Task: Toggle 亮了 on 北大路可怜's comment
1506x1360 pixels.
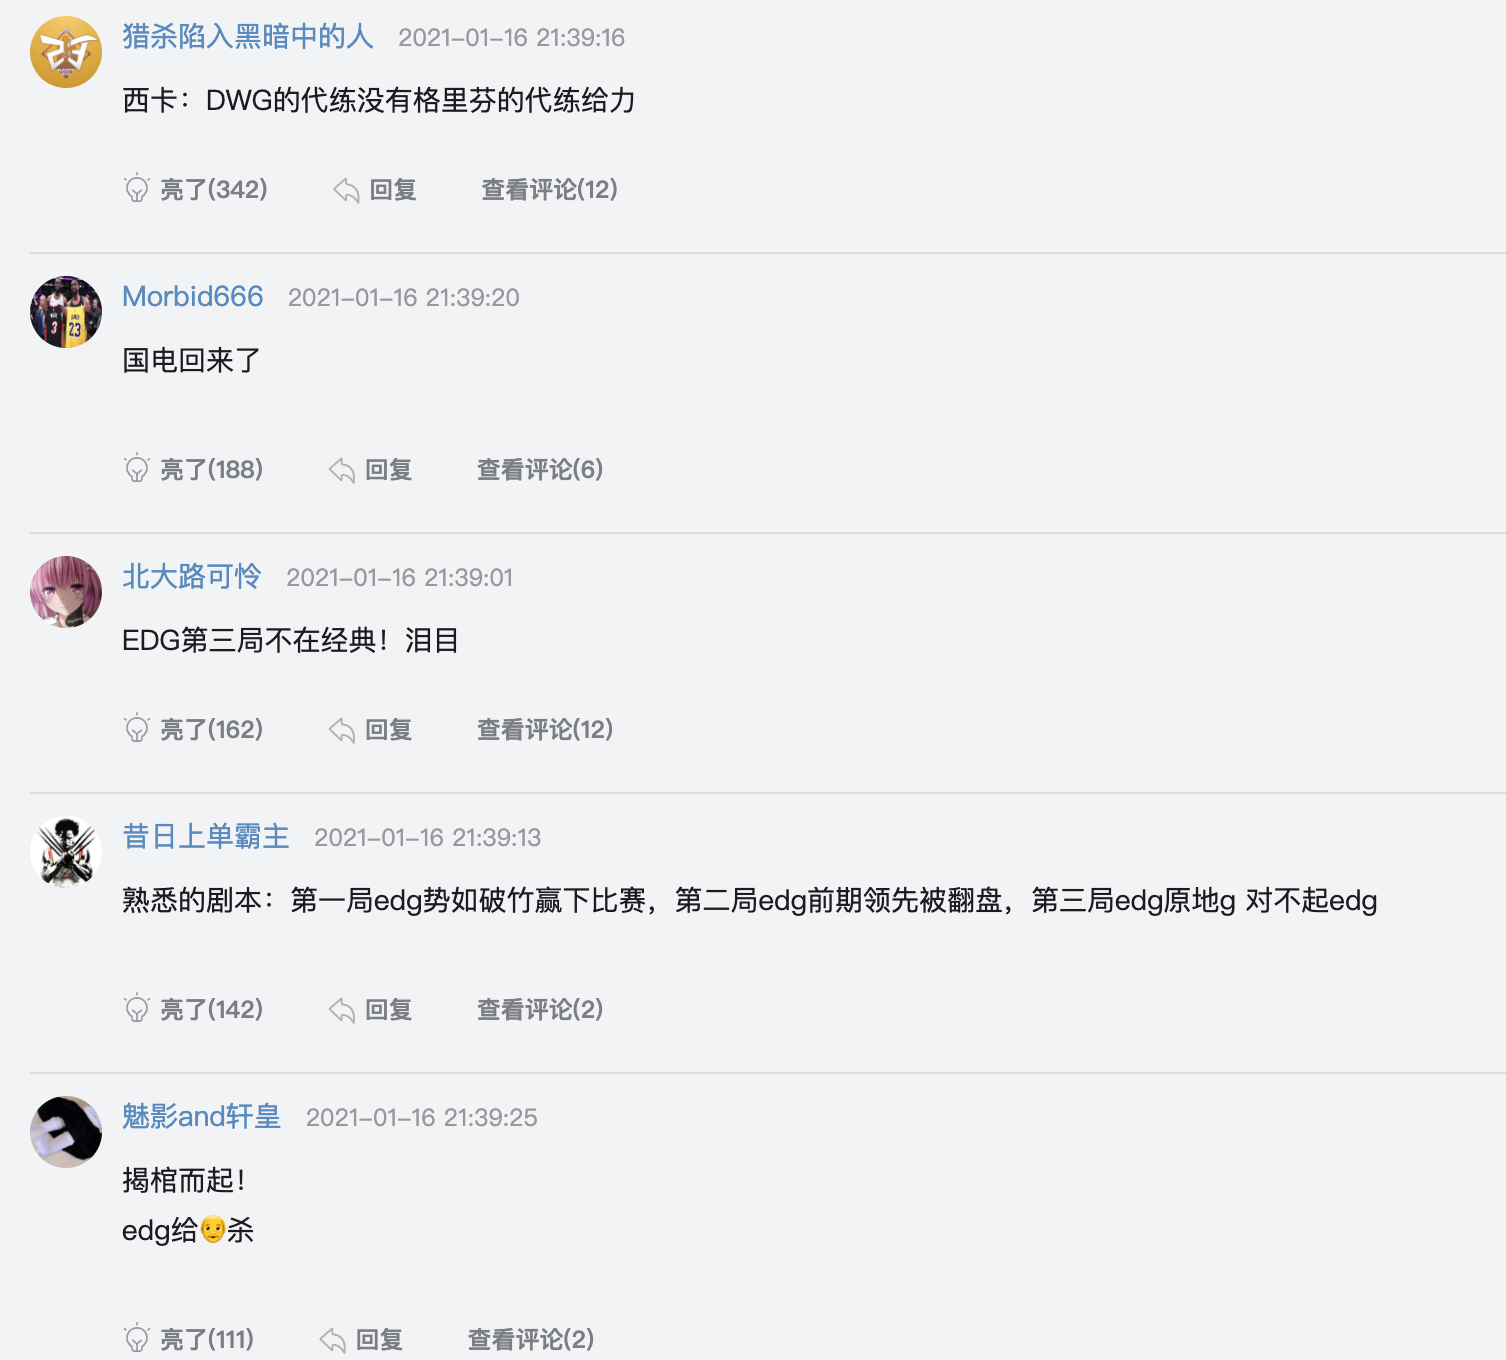Action: [x=195, y=729]
